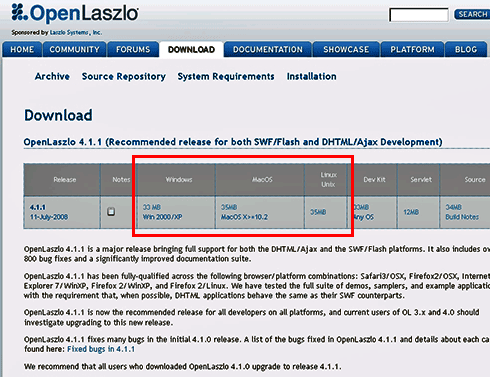View the System Requirements page

coord(226,77)
